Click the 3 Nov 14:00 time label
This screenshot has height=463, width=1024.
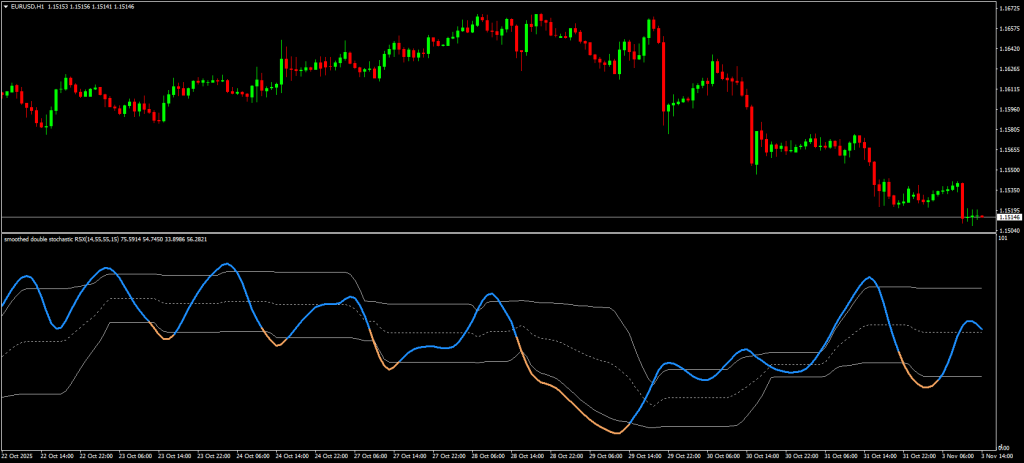pyautogui.click(x=1000, y=455)
